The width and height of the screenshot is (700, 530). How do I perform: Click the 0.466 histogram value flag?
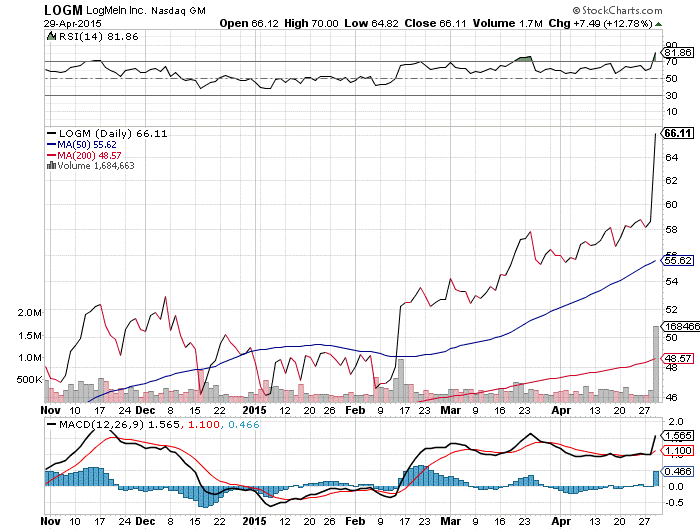point(678,472)
